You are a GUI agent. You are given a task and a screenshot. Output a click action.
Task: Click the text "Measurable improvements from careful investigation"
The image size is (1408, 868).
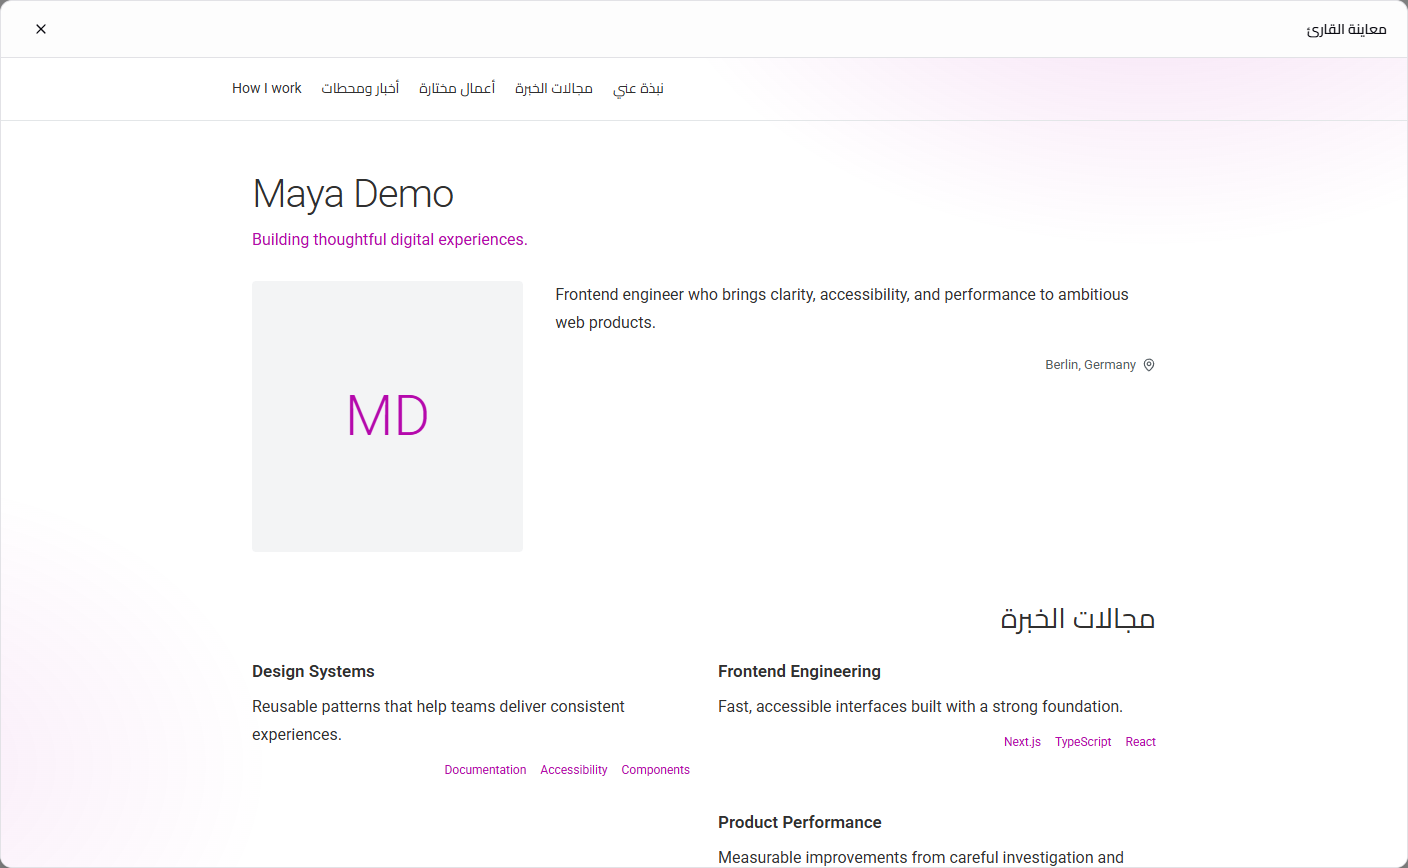(921, 858)
